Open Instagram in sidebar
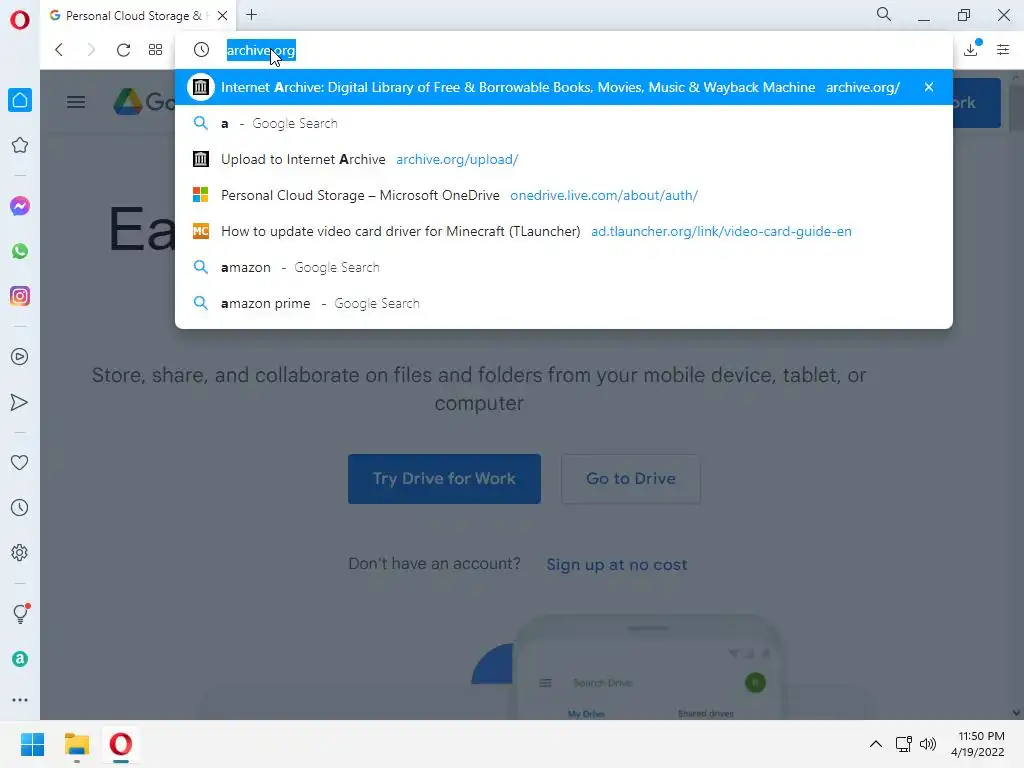 20,296
